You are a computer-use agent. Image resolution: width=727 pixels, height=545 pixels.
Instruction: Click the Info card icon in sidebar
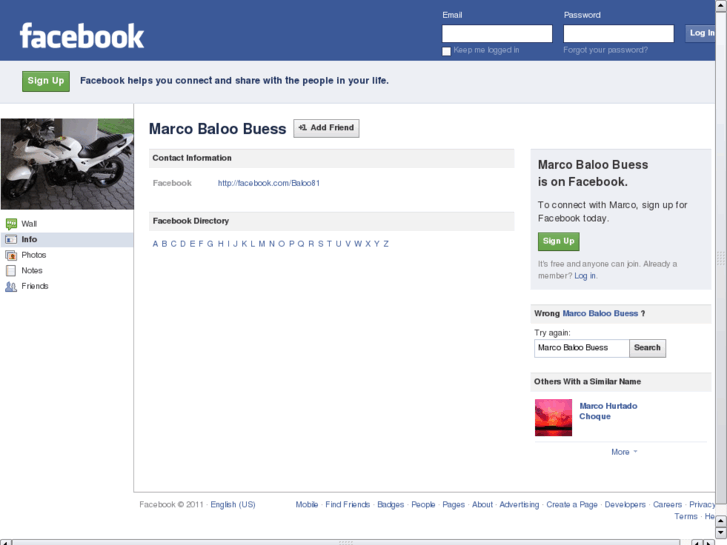[11, 240]
